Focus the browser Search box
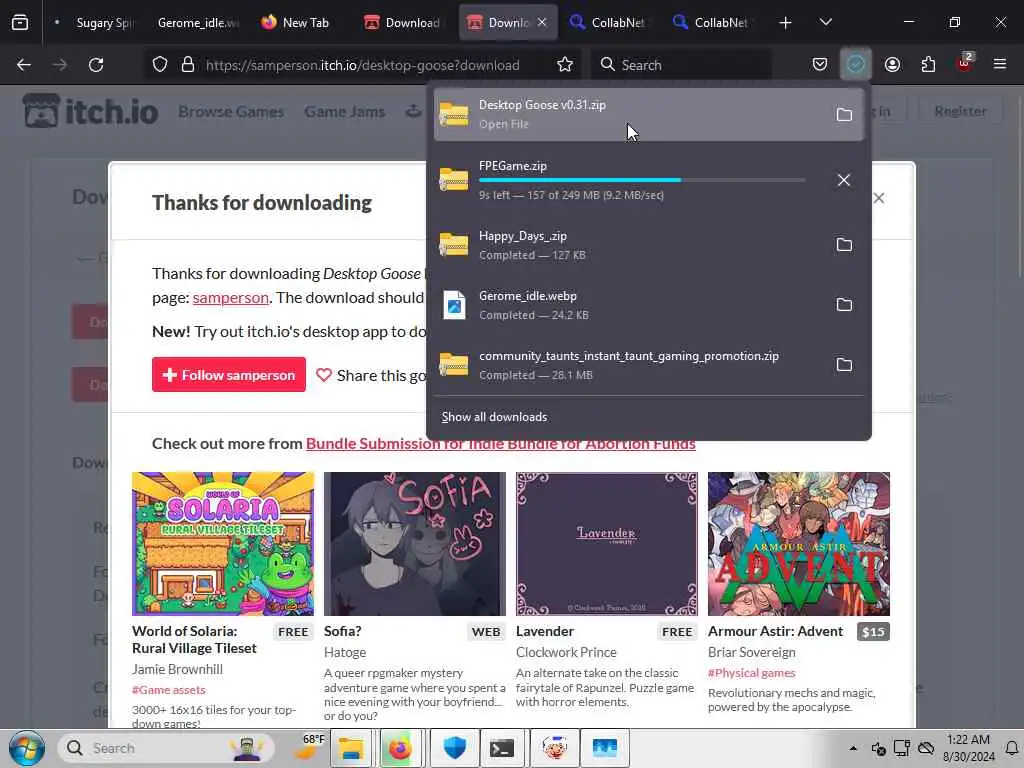1024x768 pixels. click(682, 65)
